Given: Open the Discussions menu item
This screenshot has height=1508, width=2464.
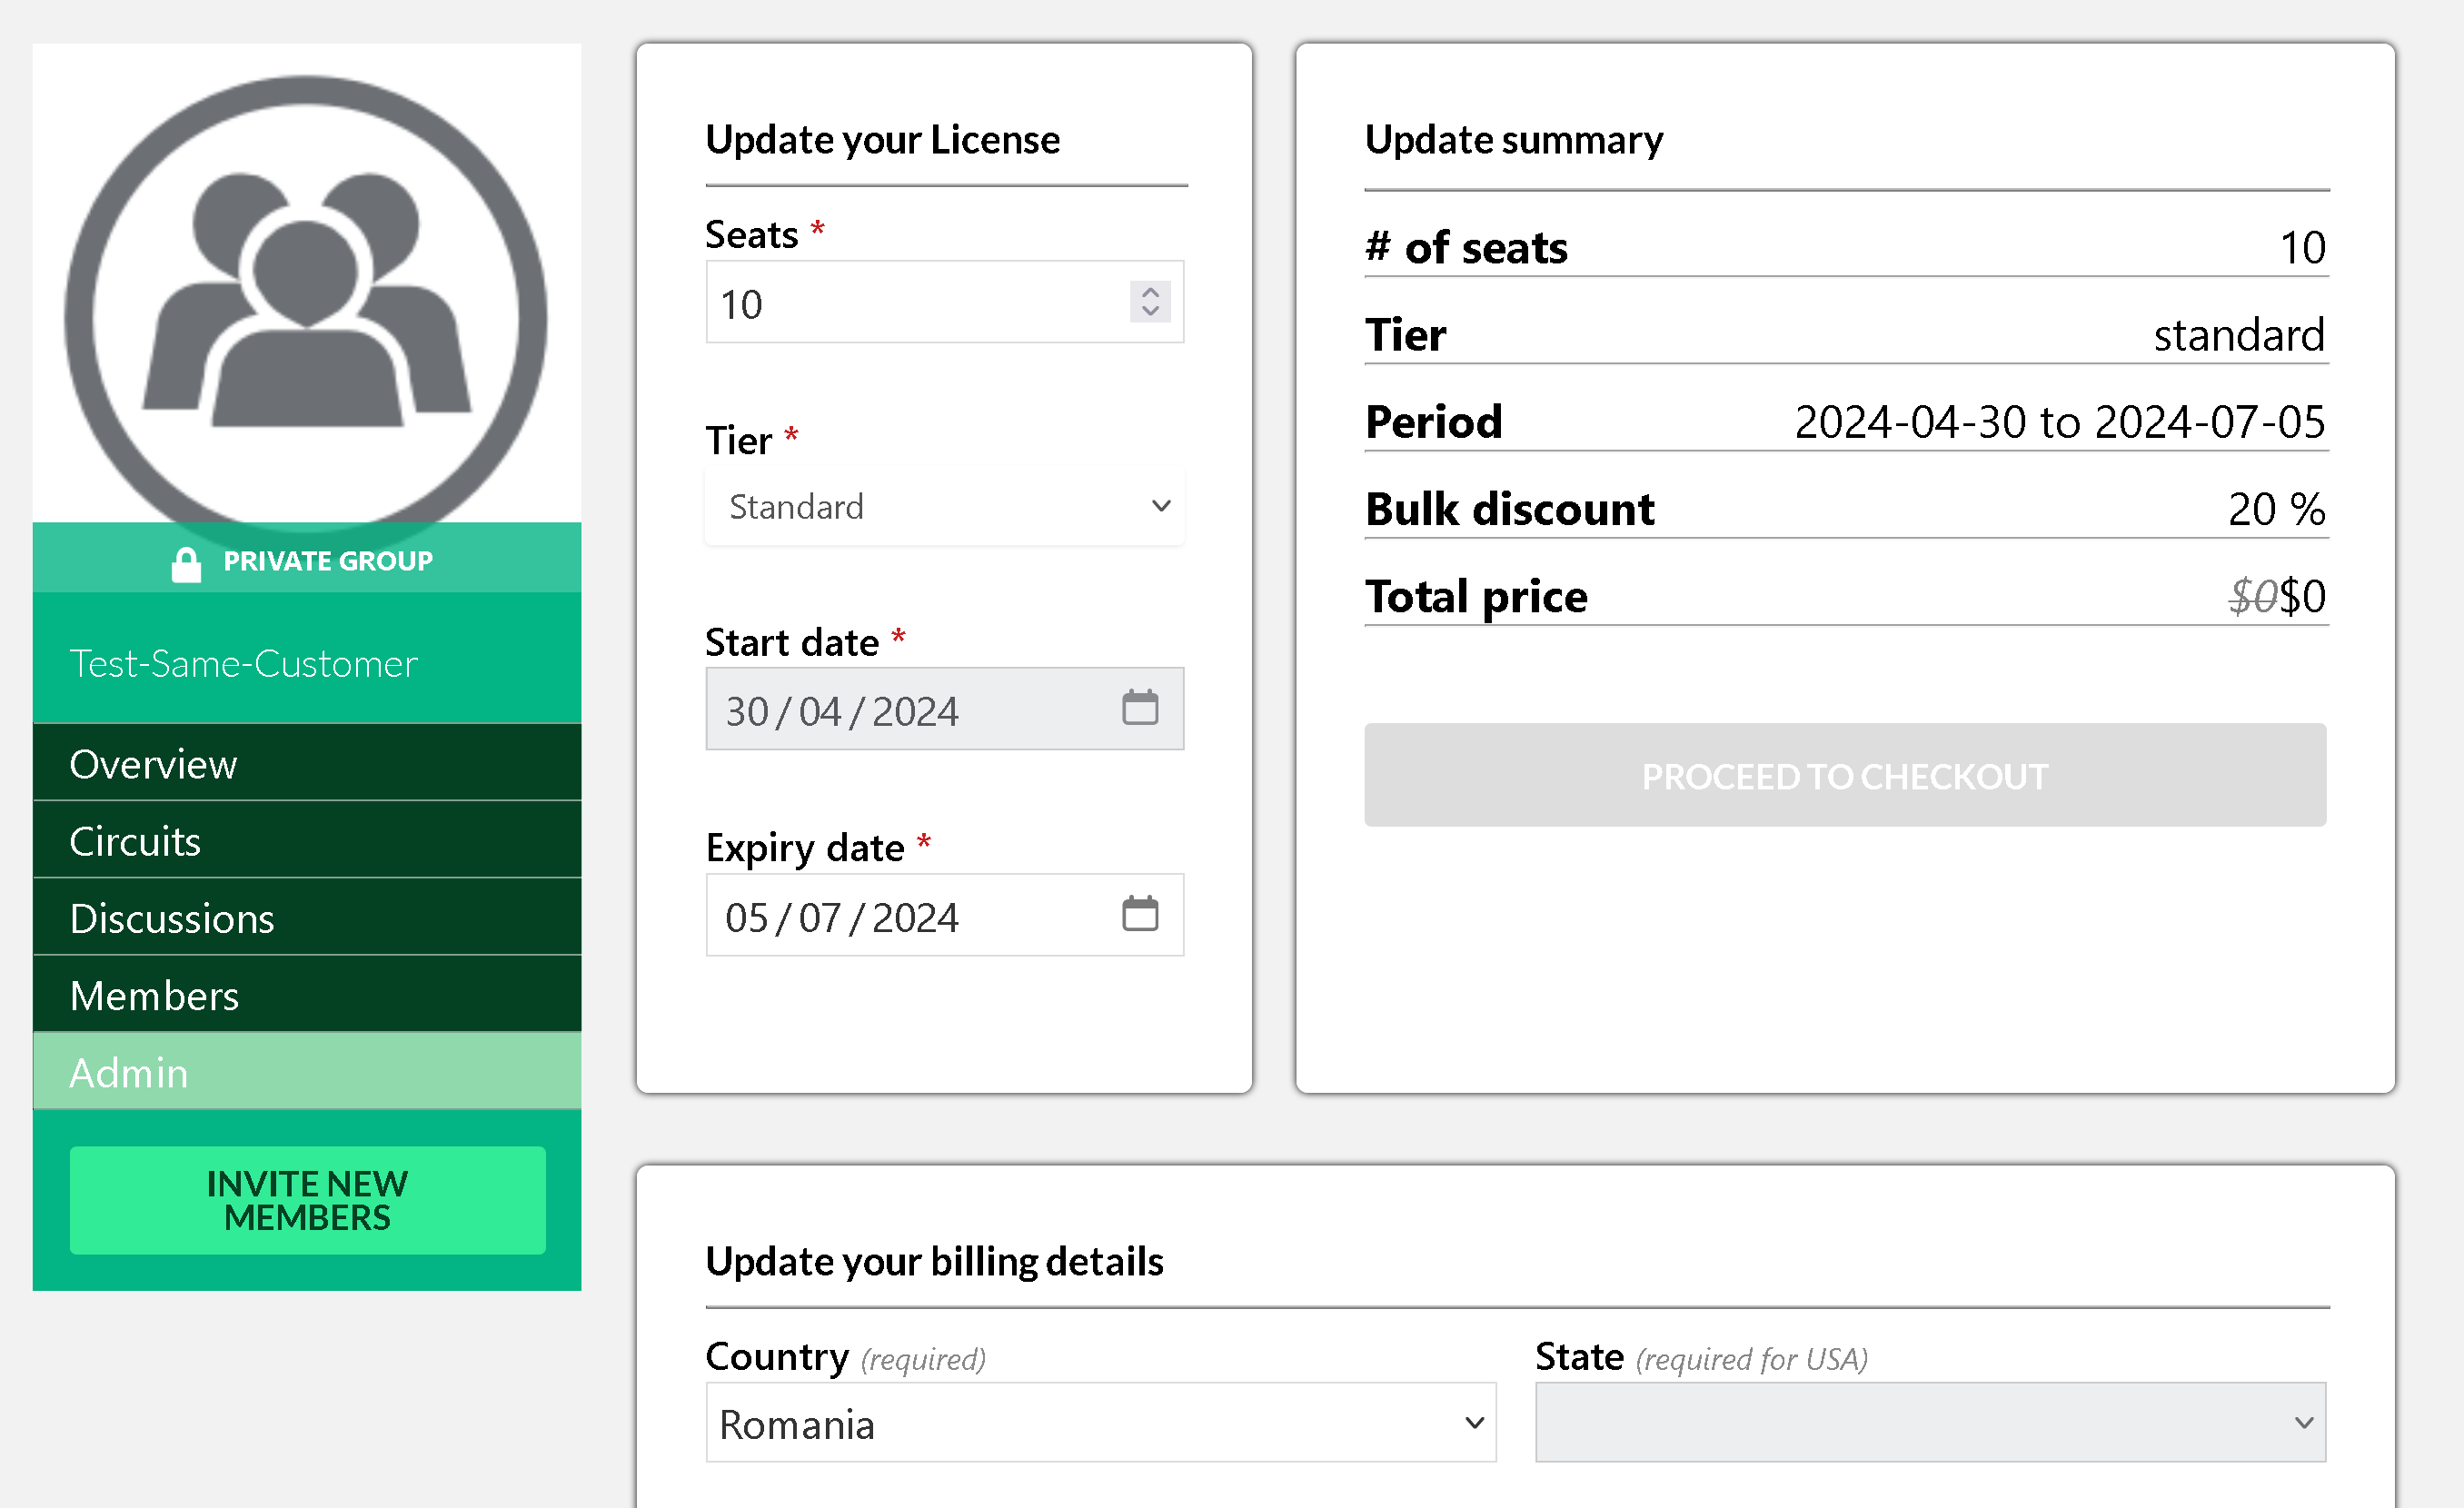Looking at the screenshot, I should [306, 917].
